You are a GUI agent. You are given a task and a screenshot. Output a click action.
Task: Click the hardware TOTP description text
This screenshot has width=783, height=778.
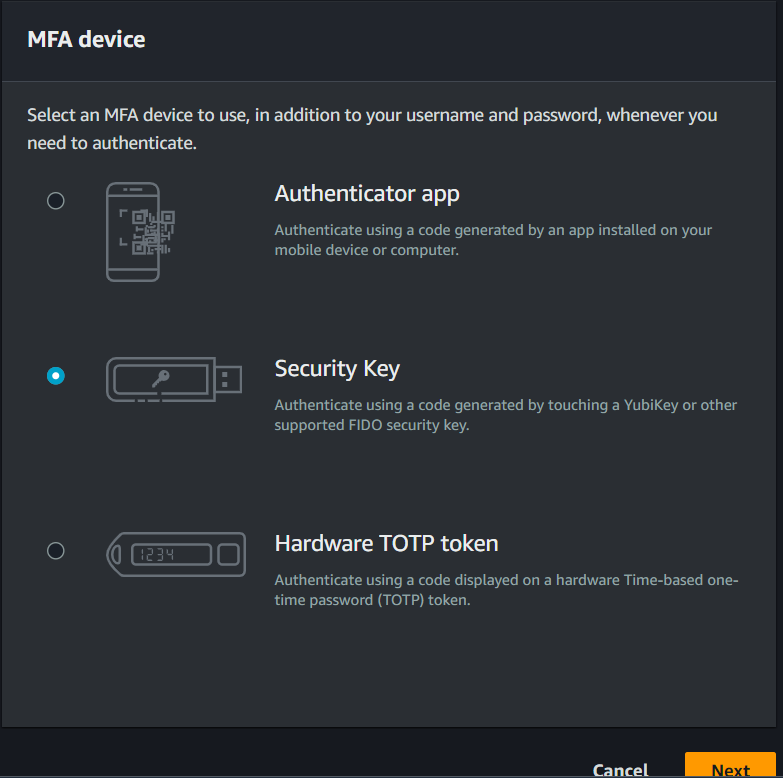pyautogui.click(x=506, y=590)
